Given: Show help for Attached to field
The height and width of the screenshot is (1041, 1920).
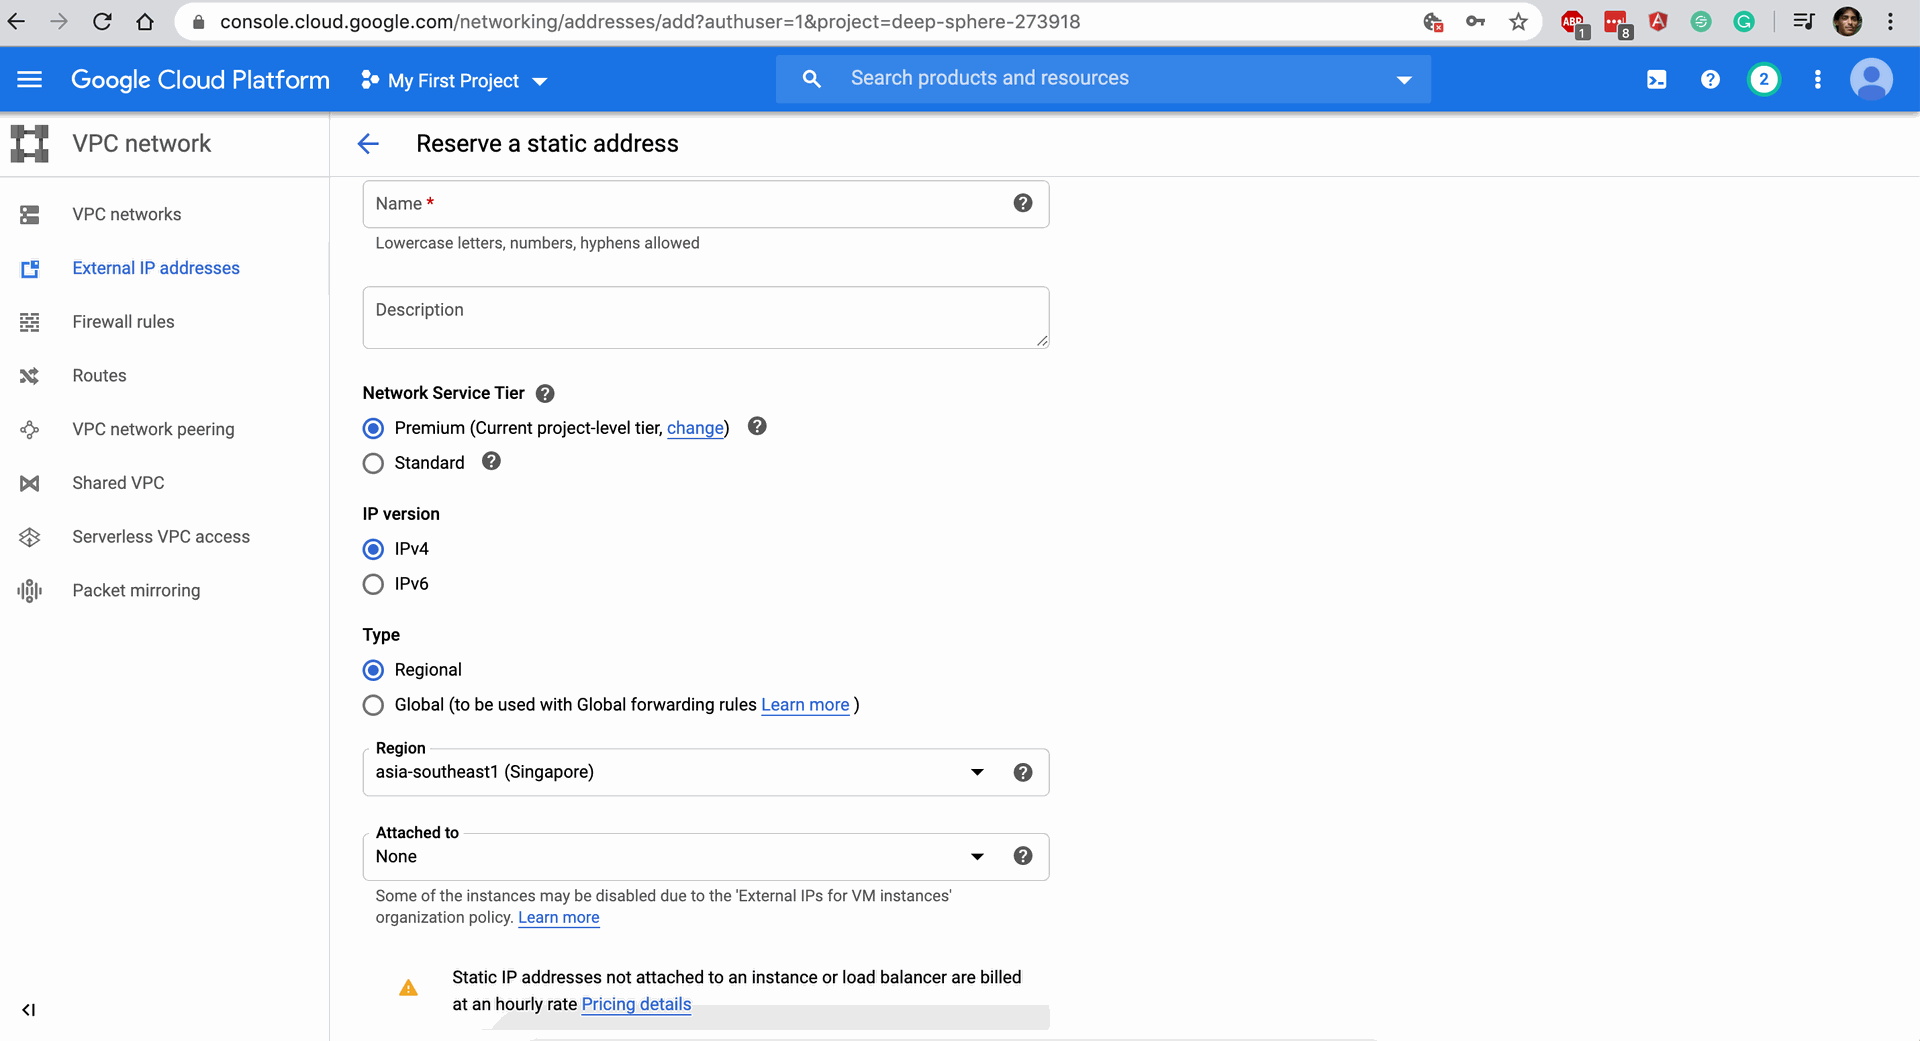Looking at the screenshot, I should click(x=1023, y=856).
